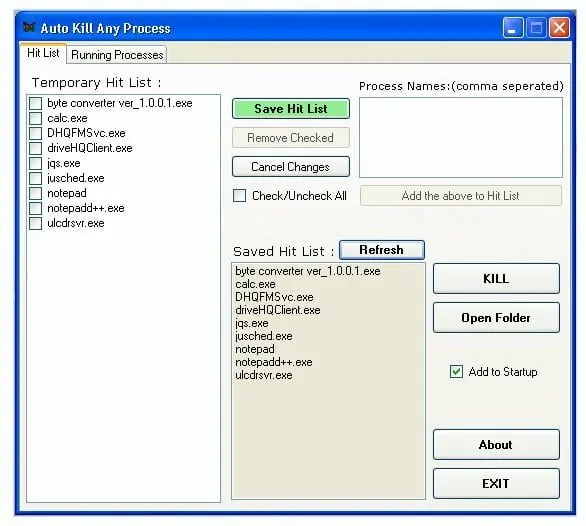Check the calc.exe checkbox

(x=36, y=118)
